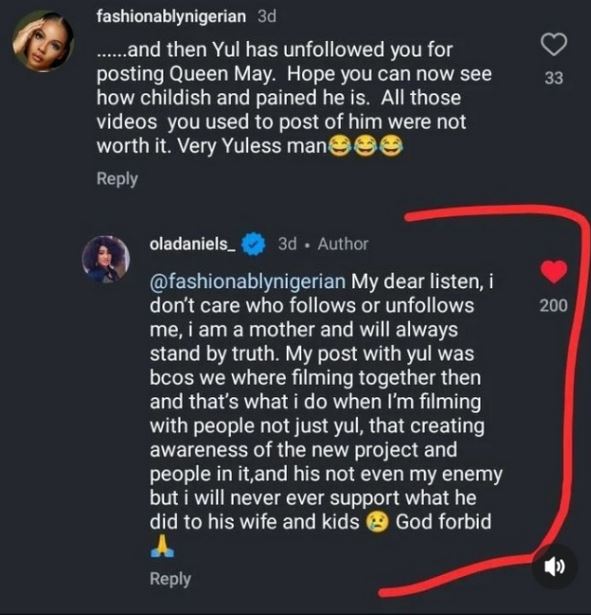591x615 pixels.
Task: Click the crying face emoji before God forbid
Action: tap(377, 522)
